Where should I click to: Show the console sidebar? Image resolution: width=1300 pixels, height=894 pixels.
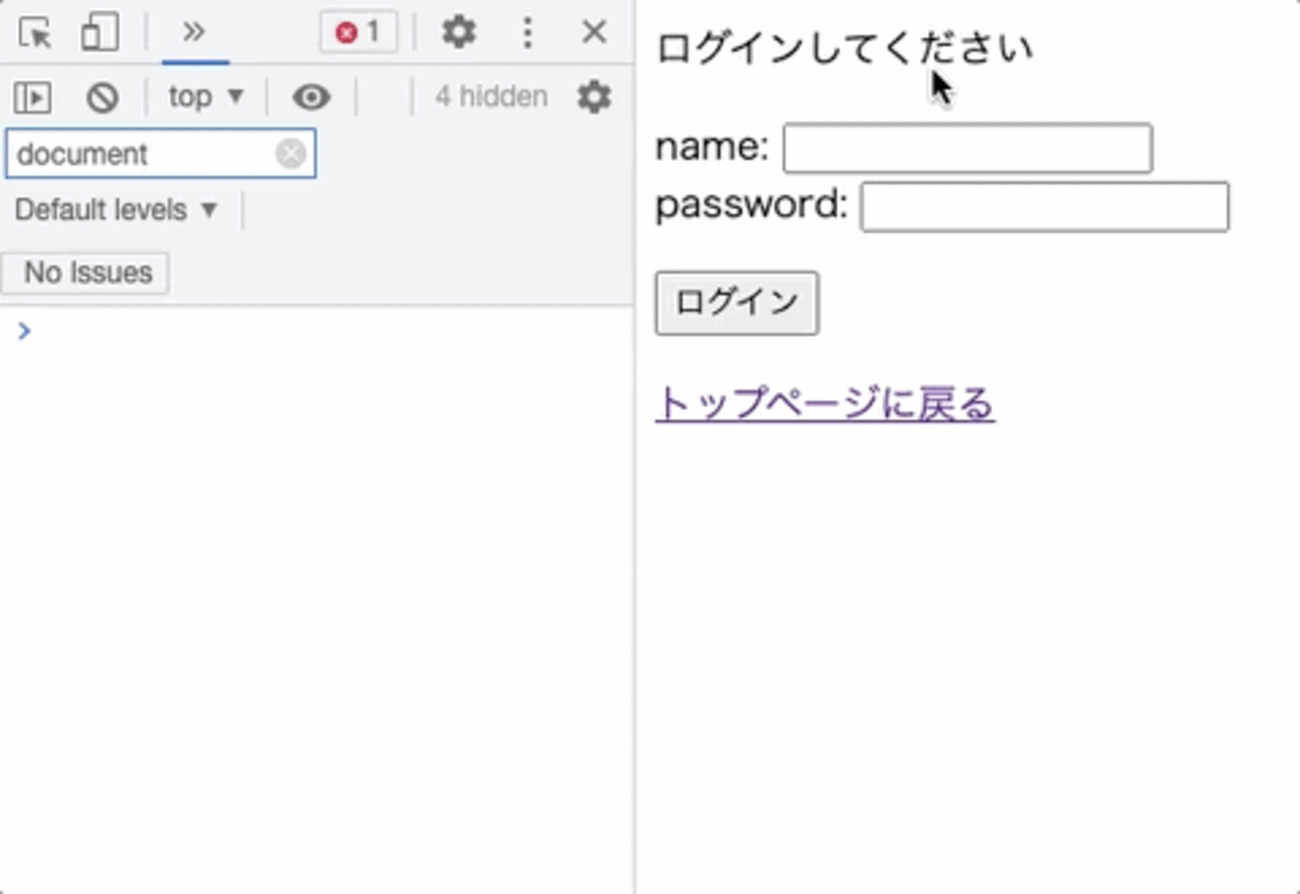pyautogui.click(x=32, y=97)
